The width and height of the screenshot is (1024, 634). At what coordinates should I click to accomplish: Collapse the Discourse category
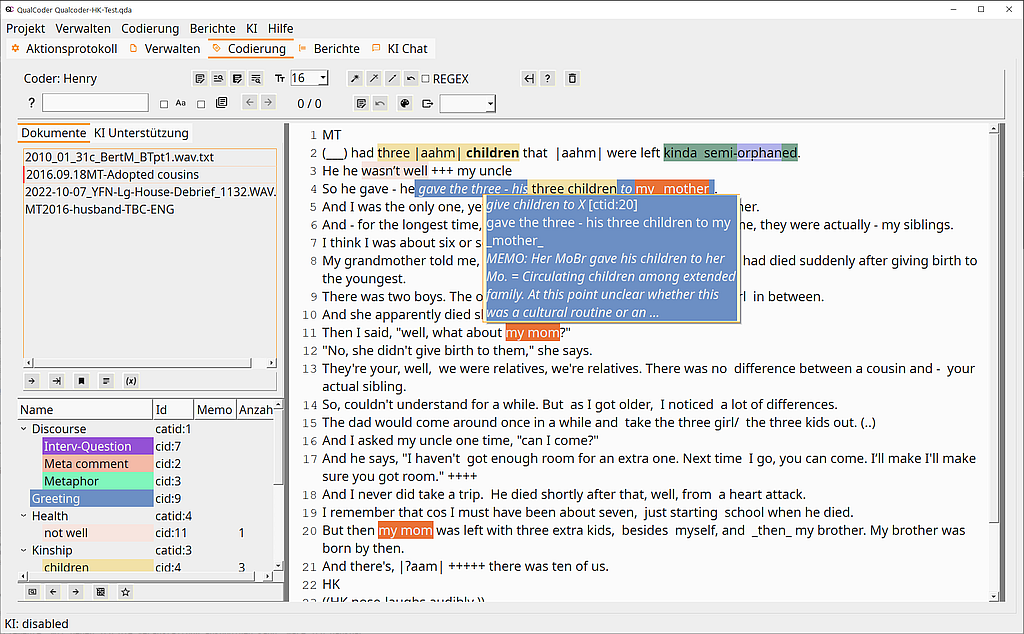click(24, 429)
